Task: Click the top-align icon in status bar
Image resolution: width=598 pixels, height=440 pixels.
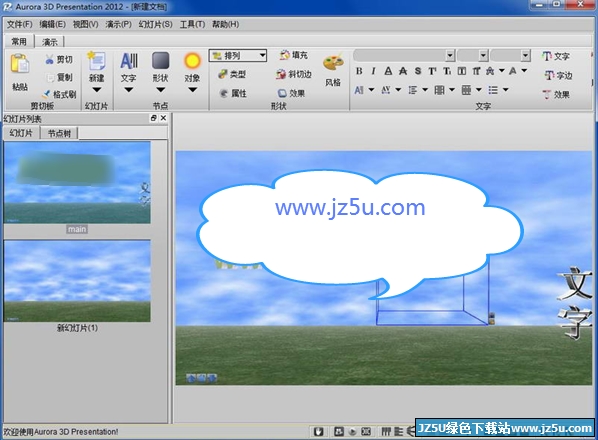Action: pyautogui.click(x=386, y=432)
